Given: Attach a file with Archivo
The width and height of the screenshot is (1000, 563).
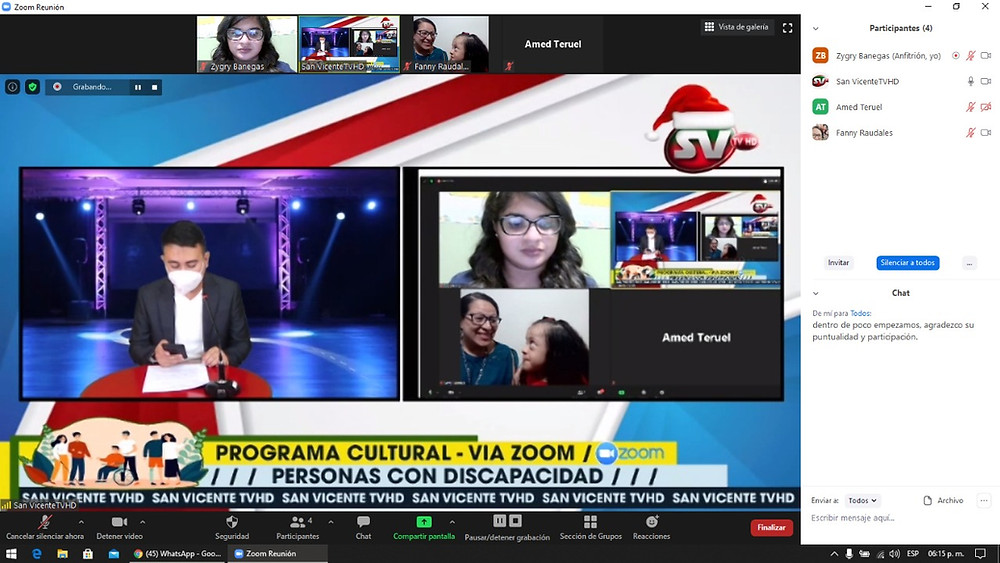Looking at the screenshot, I should click(943, 501).
